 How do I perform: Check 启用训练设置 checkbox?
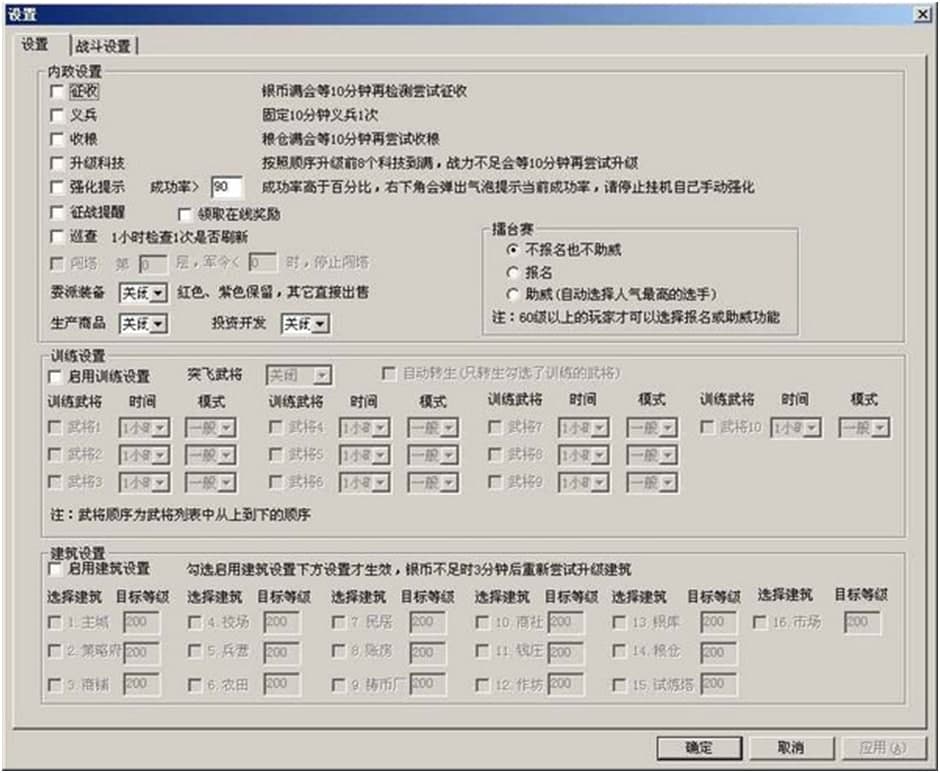[55, 377]
